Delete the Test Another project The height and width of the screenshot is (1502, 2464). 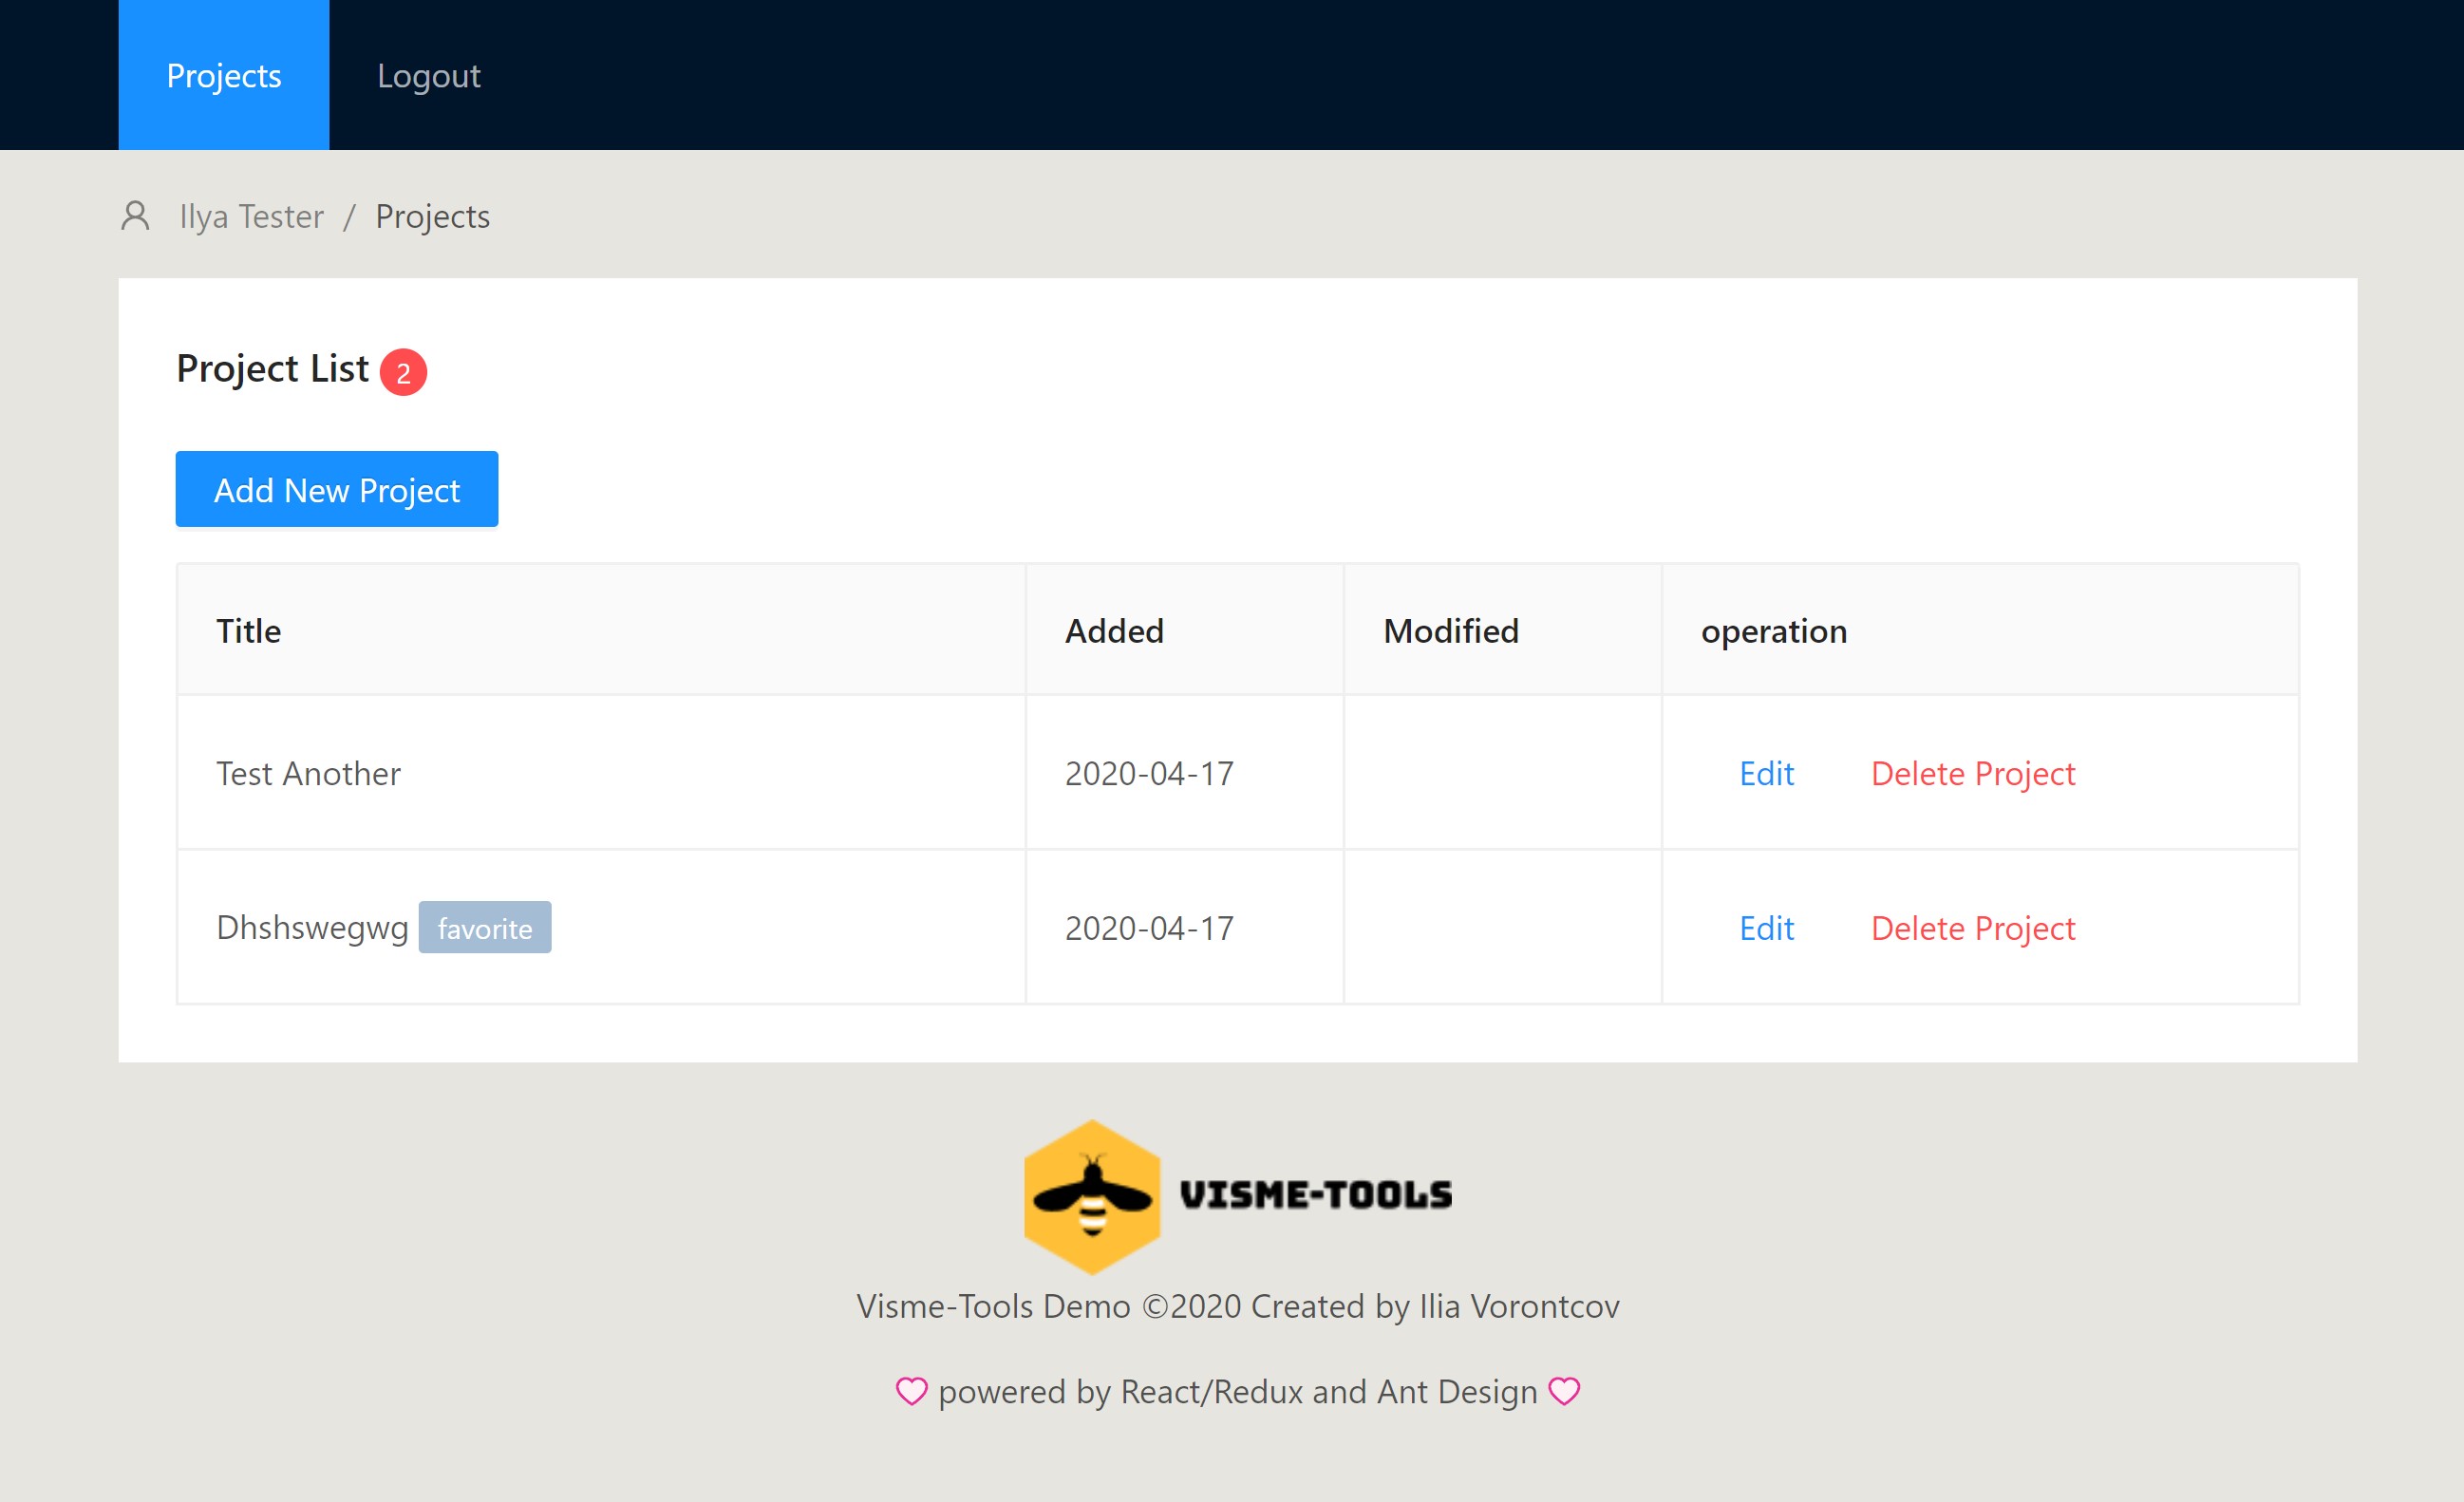coord(1972,773)
